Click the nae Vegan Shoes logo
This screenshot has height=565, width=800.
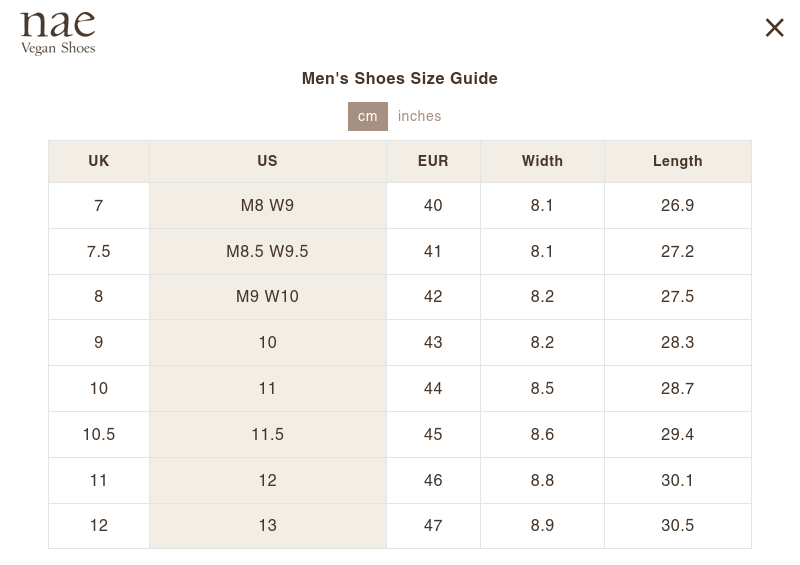coord(58,33)
